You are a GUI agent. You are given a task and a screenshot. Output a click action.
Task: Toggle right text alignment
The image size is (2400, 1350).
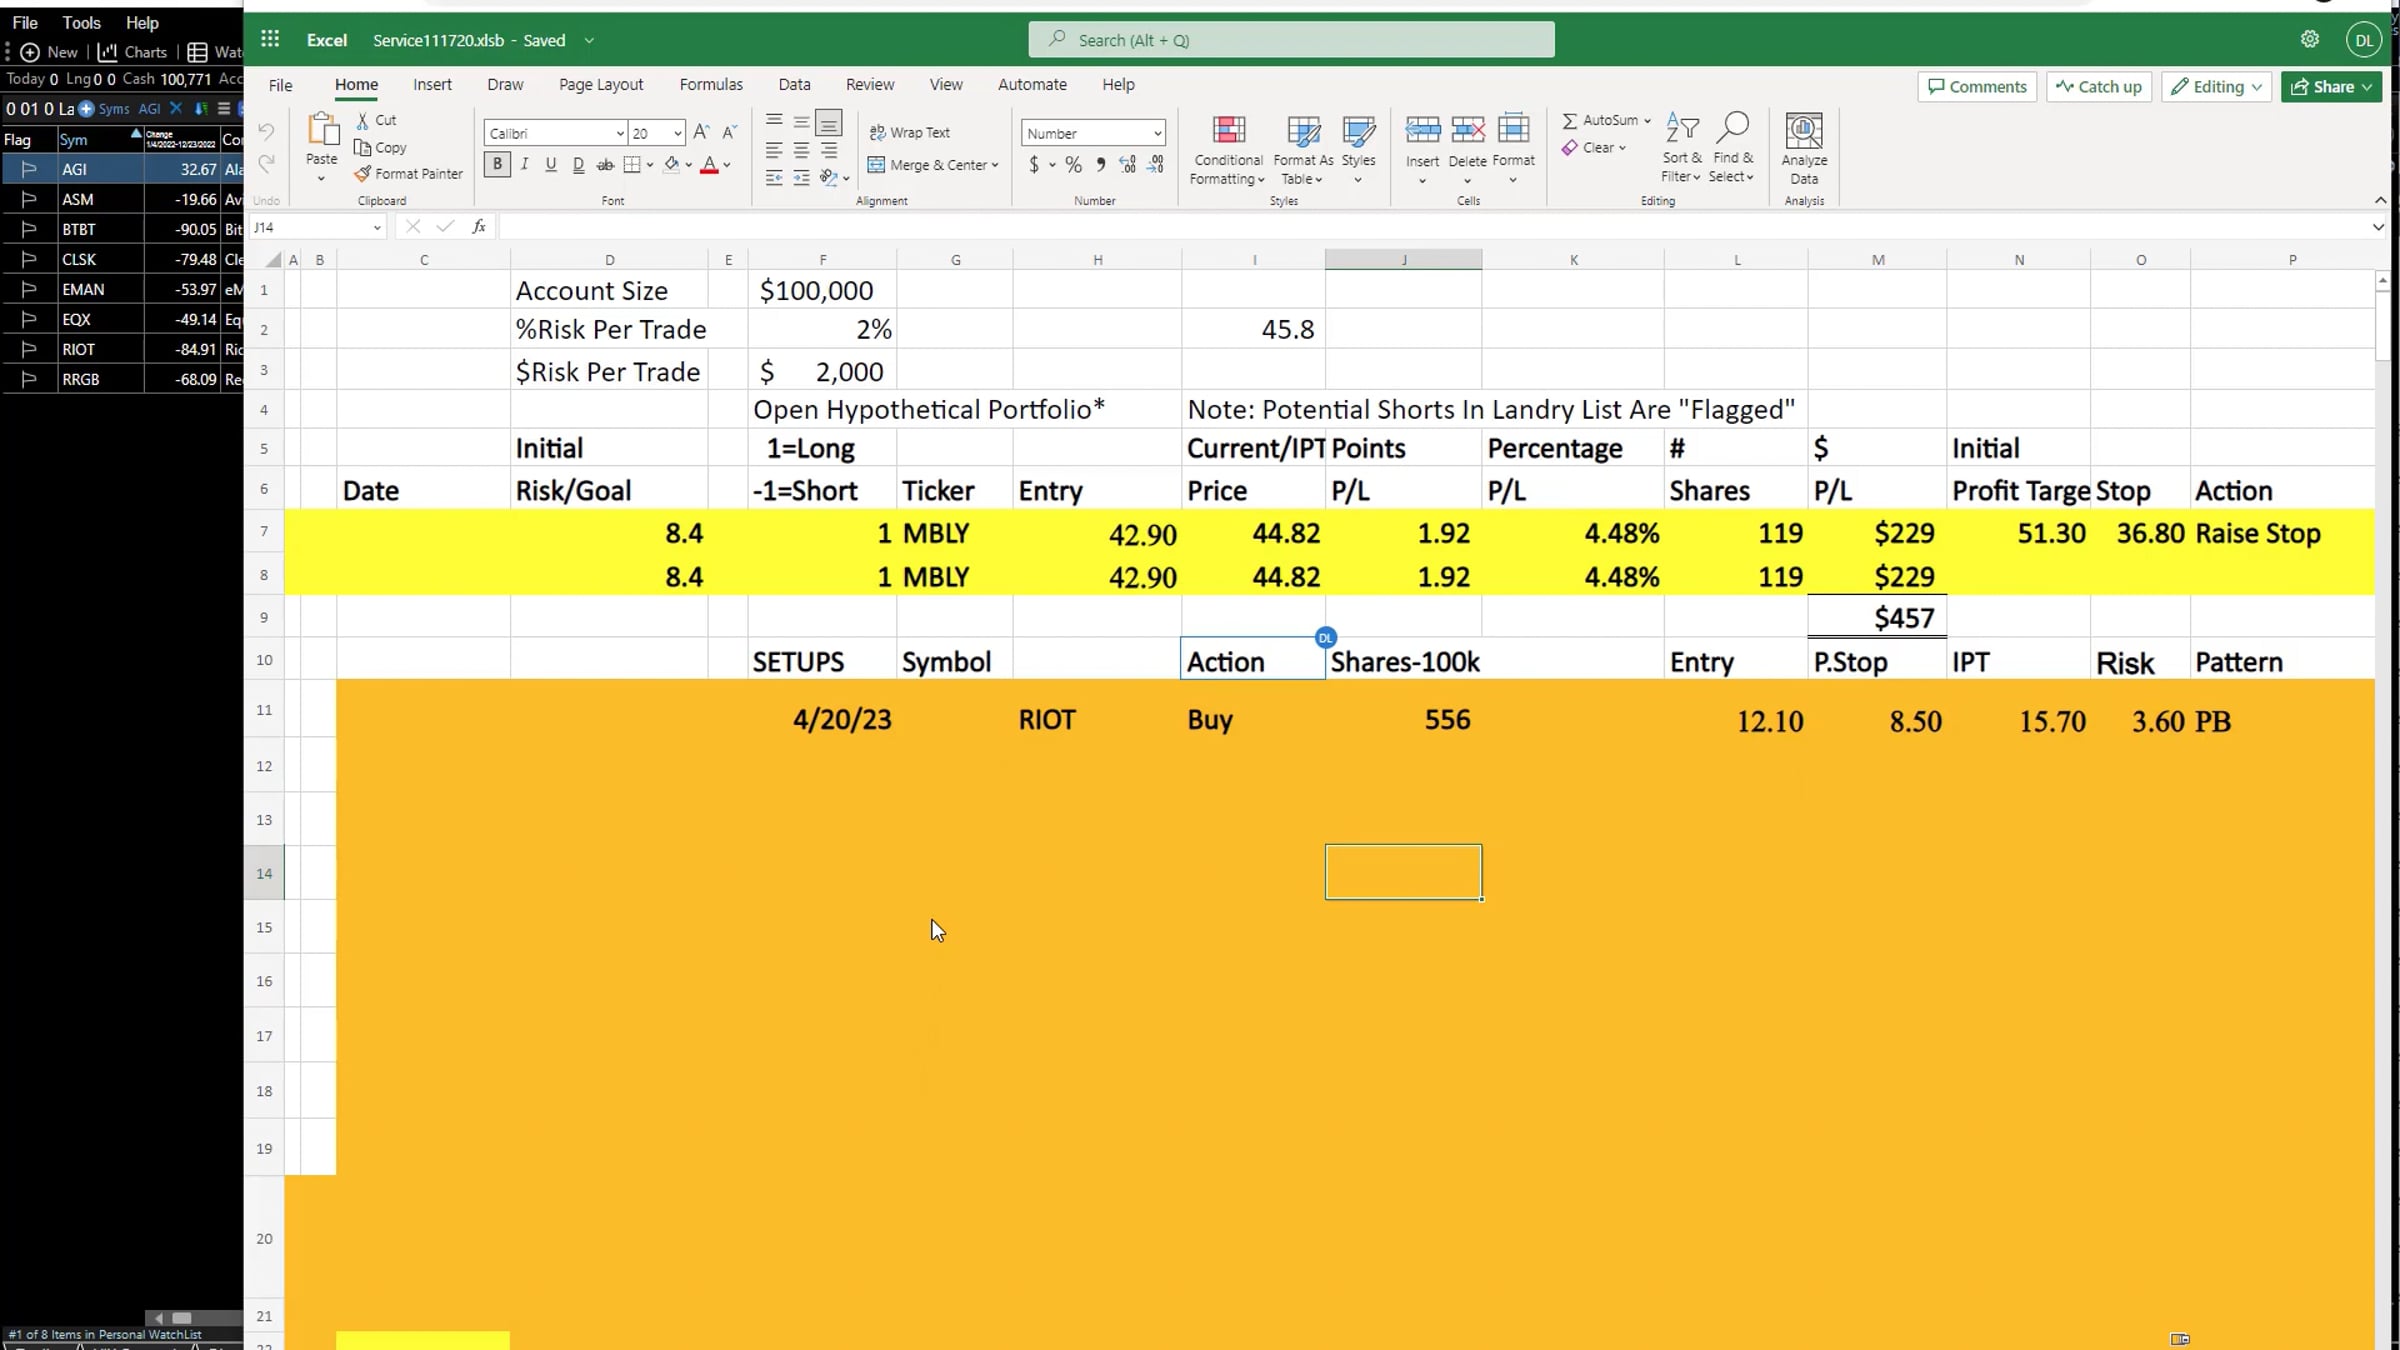[x=828, y=150]
